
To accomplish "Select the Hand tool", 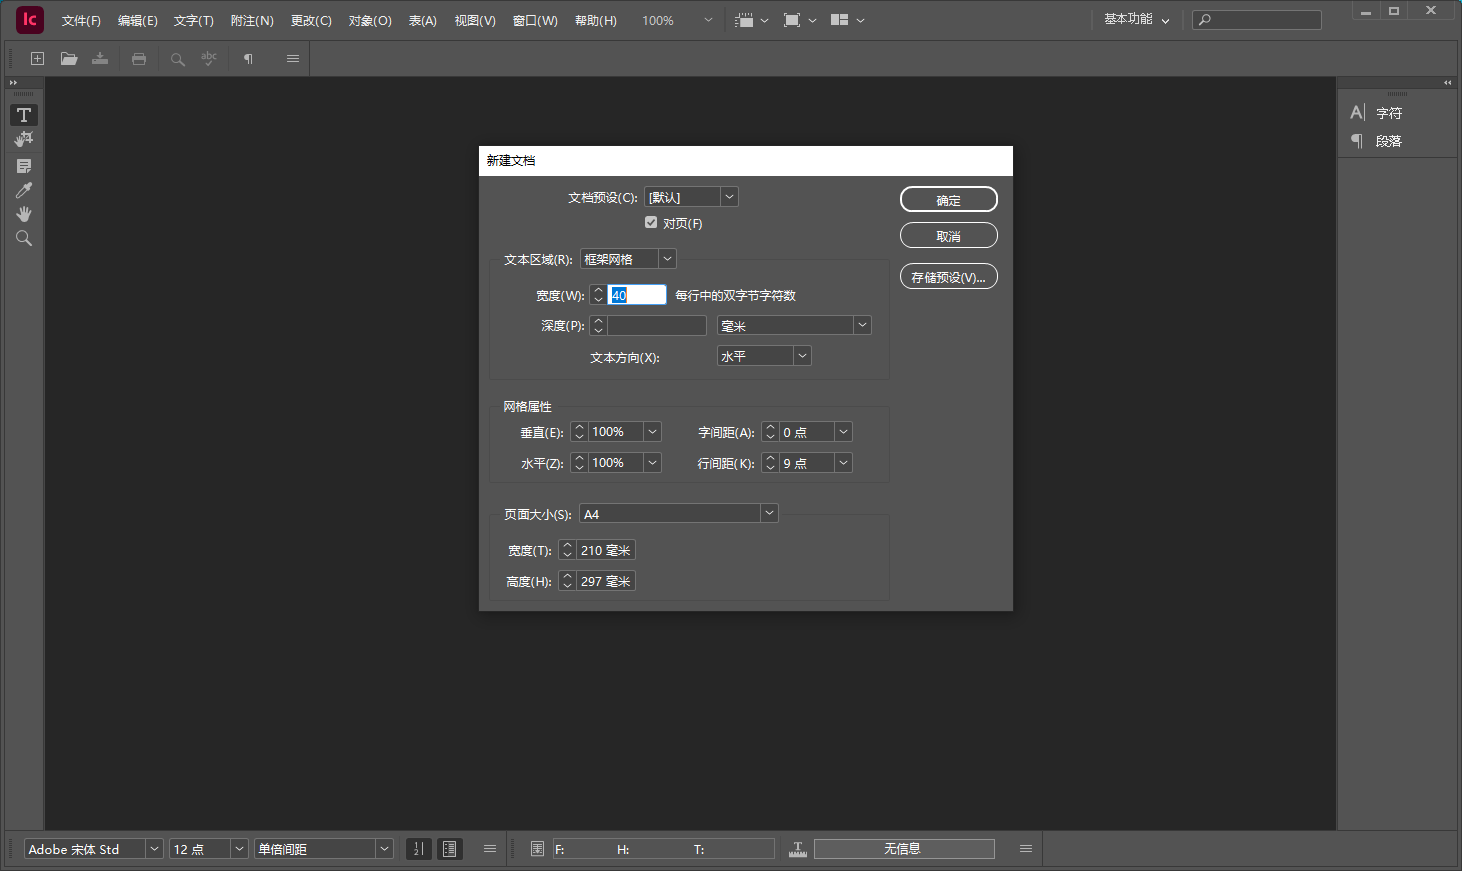I will click(24, 214).
